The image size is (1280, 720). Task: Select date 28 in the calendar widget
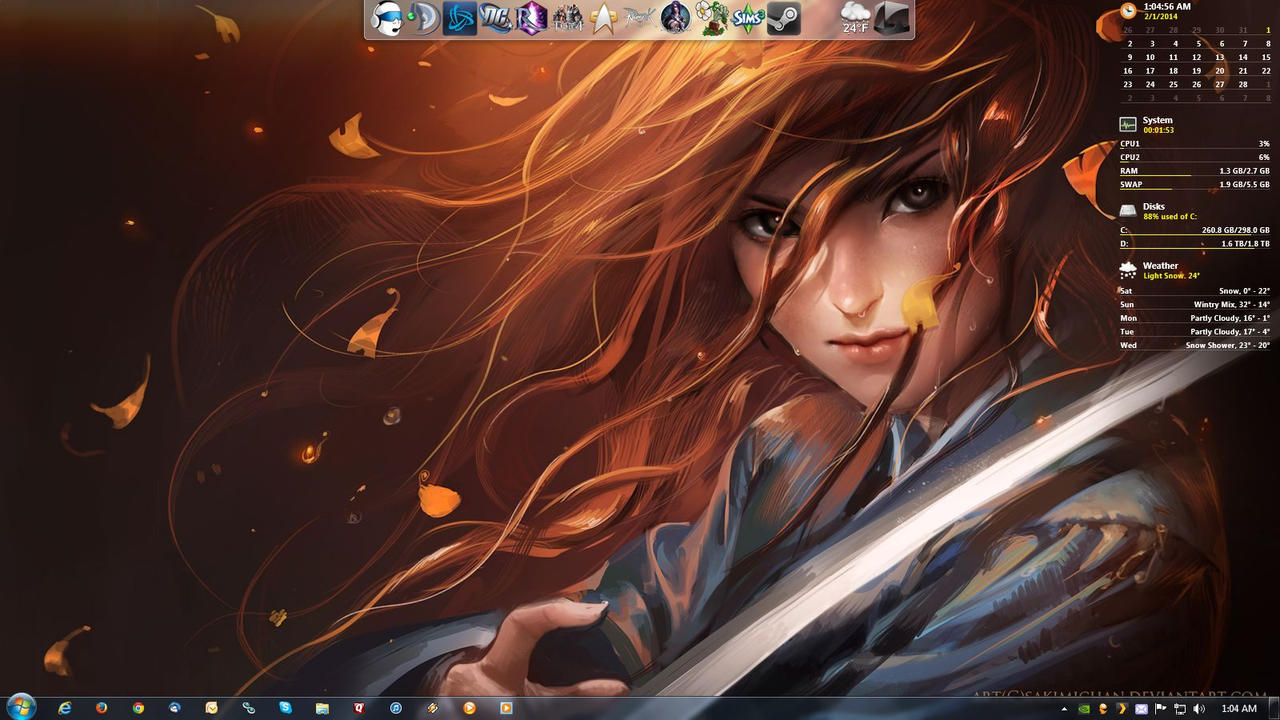[1243, 84]
